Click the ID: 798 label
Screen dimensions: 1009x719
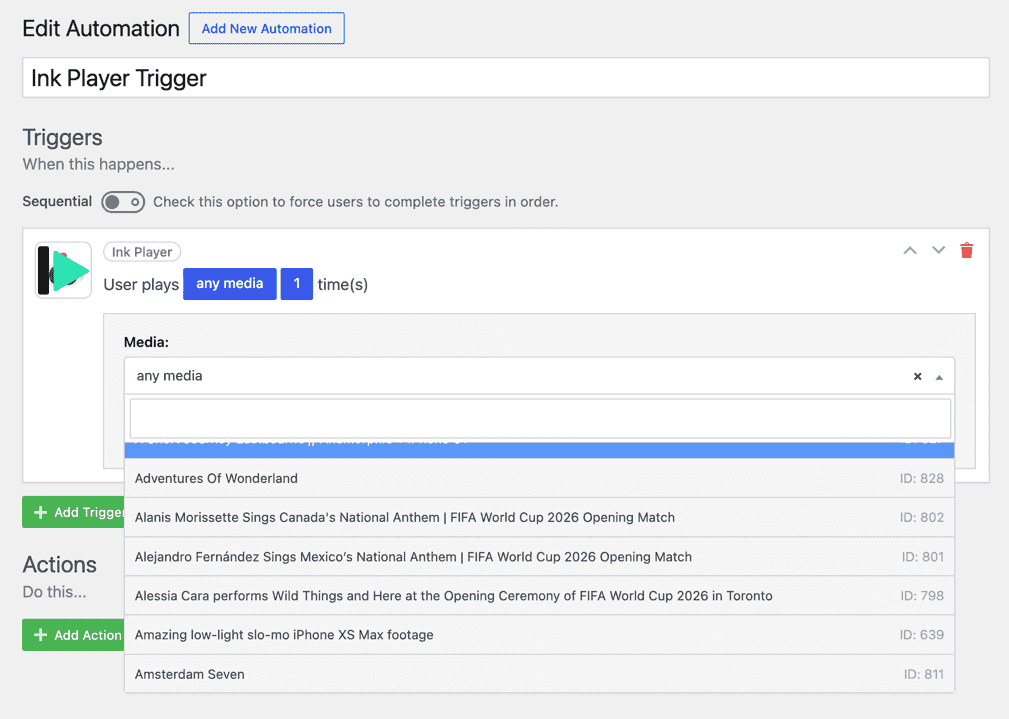[921, 596]
